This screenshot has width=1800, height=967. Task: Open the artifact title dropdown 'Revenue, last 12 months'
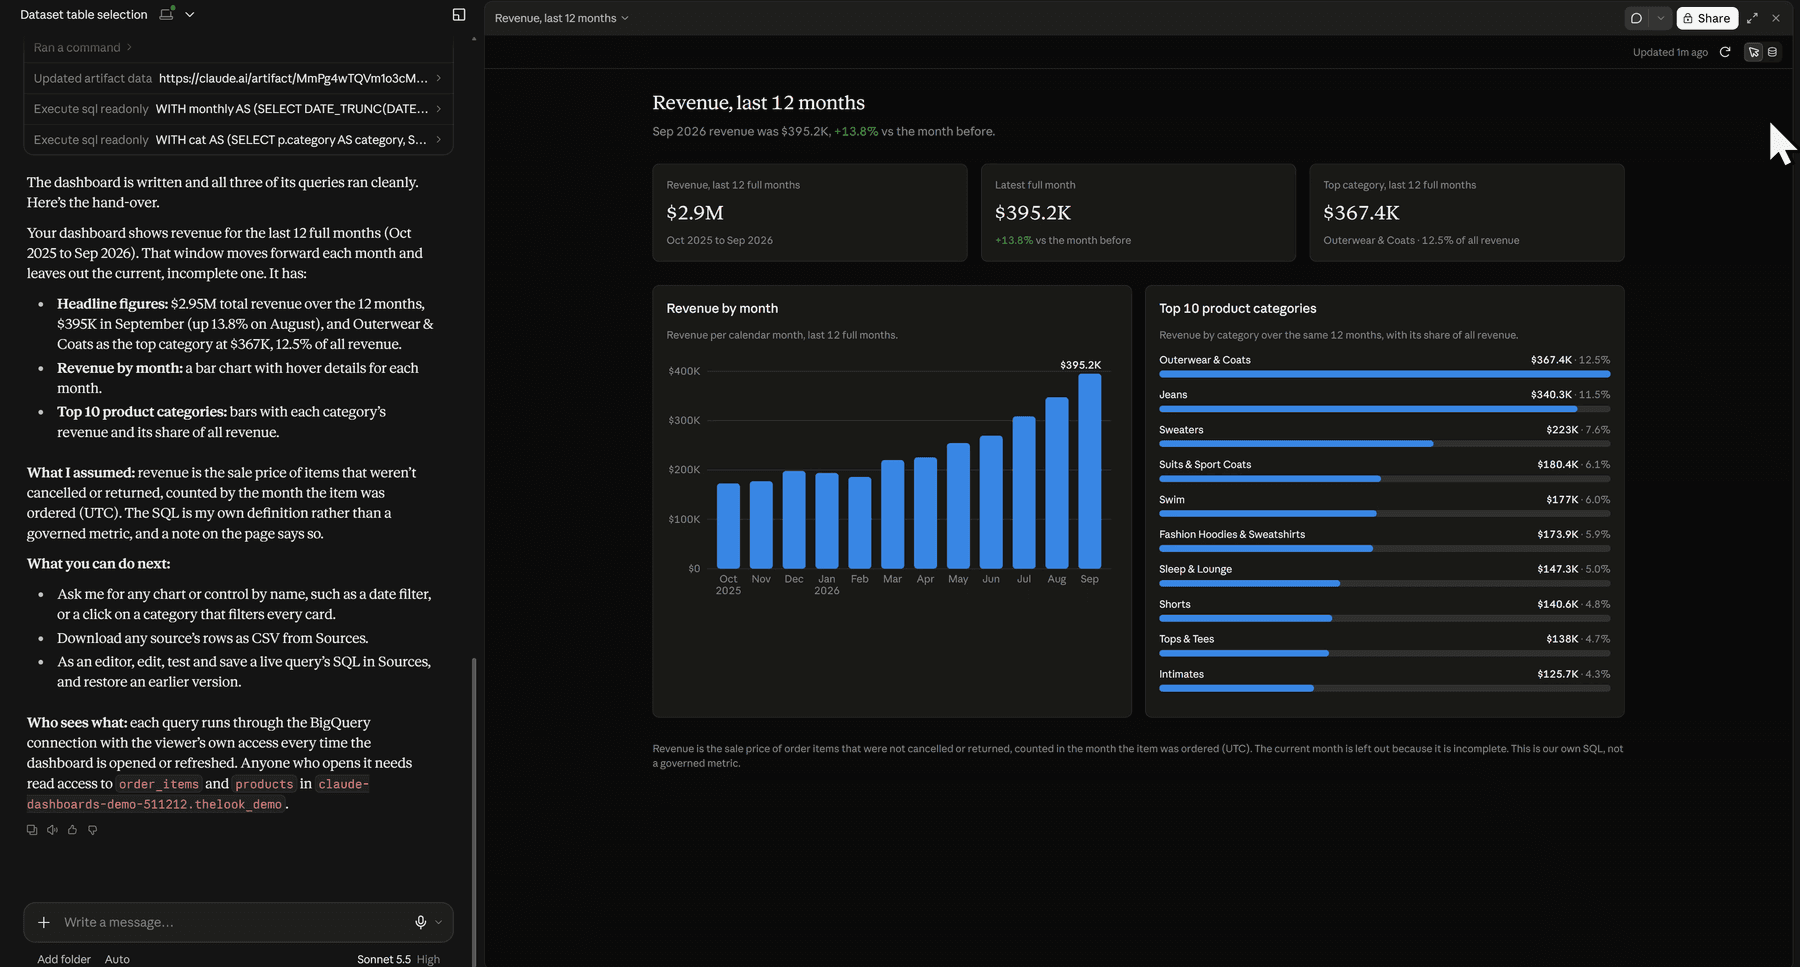pos(561,18)
